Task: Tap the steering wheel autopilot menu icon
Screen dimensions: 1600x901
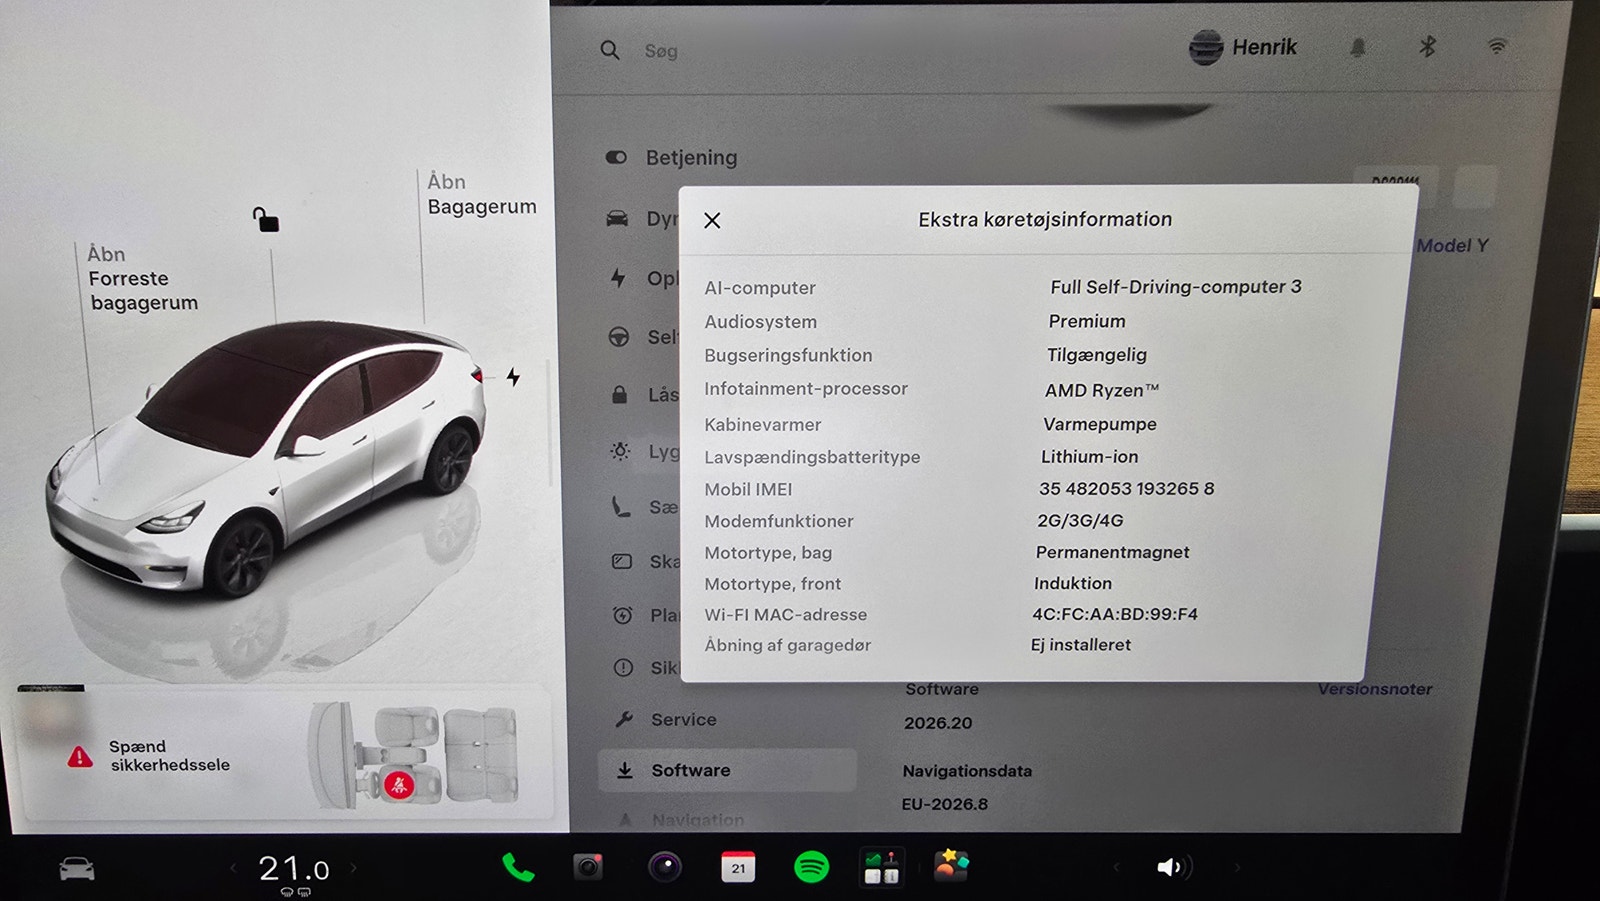Action: (x=619, y=337)
